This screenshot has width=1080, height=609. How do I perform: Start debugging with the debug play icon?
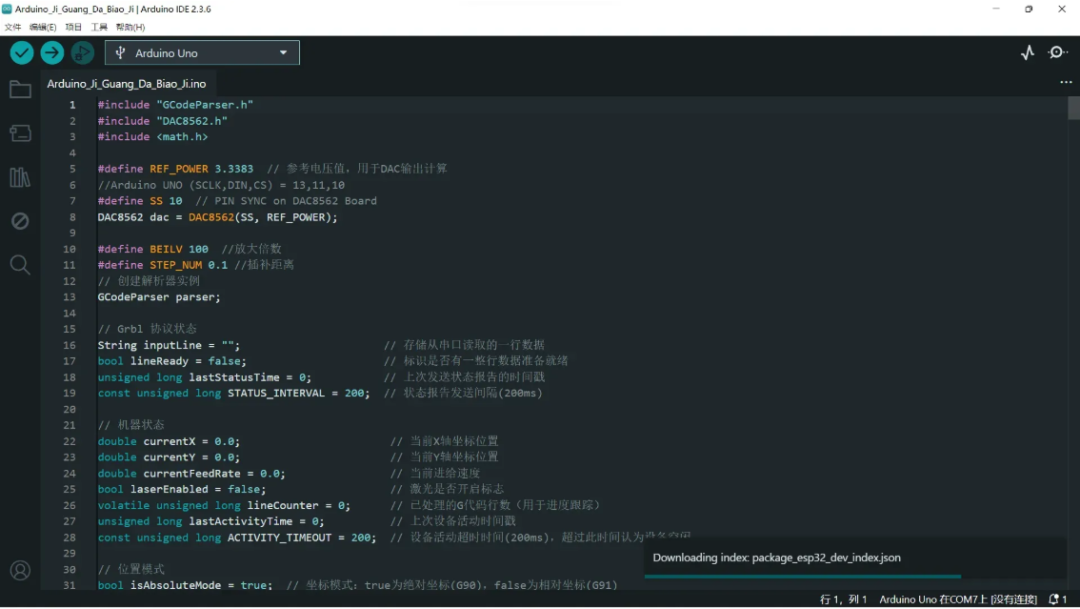pos(82,52)
